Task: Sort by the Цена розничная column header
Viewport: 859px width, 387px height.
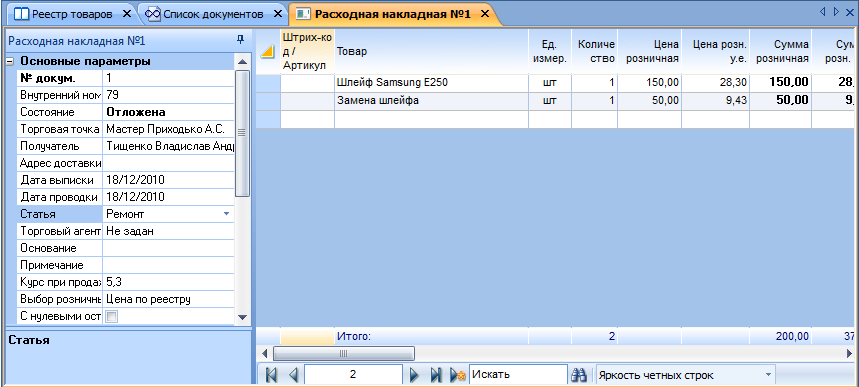Action: point(650,51)
